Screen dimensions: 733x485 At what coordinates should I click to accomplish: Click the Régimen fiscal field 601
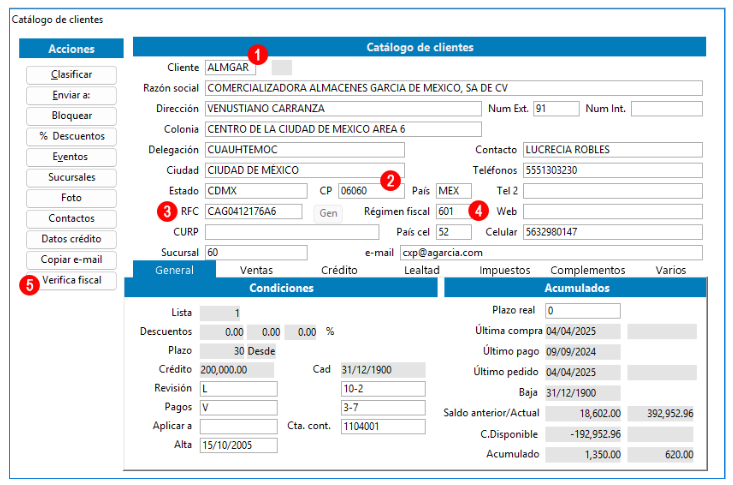[453, 211]
